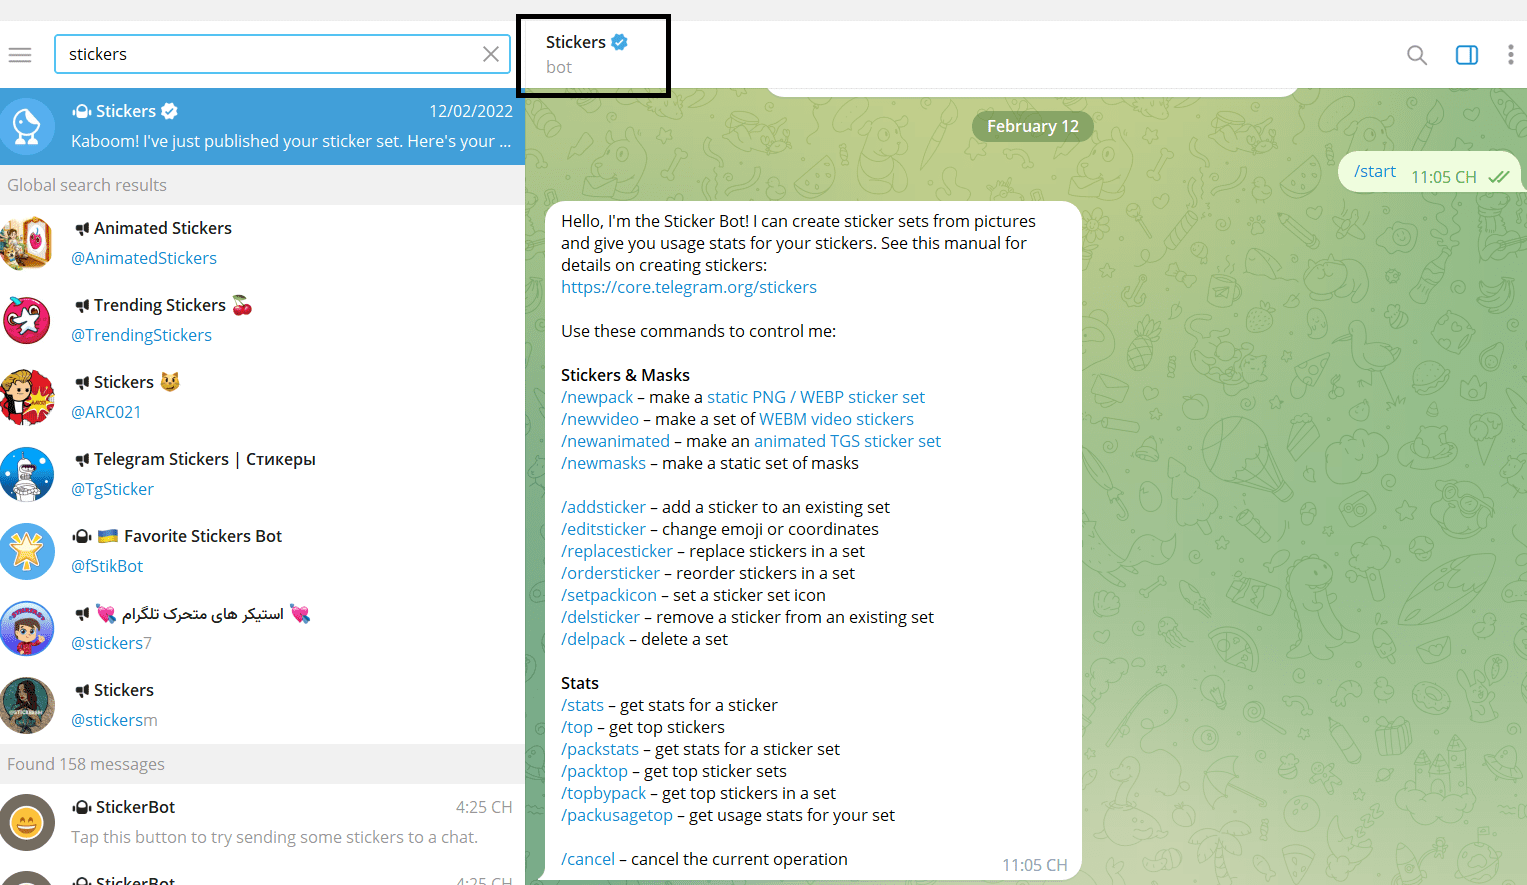This screenshot has height=885, width=1527.
Task: Click the /editsticker command
Action: [603, 529]
